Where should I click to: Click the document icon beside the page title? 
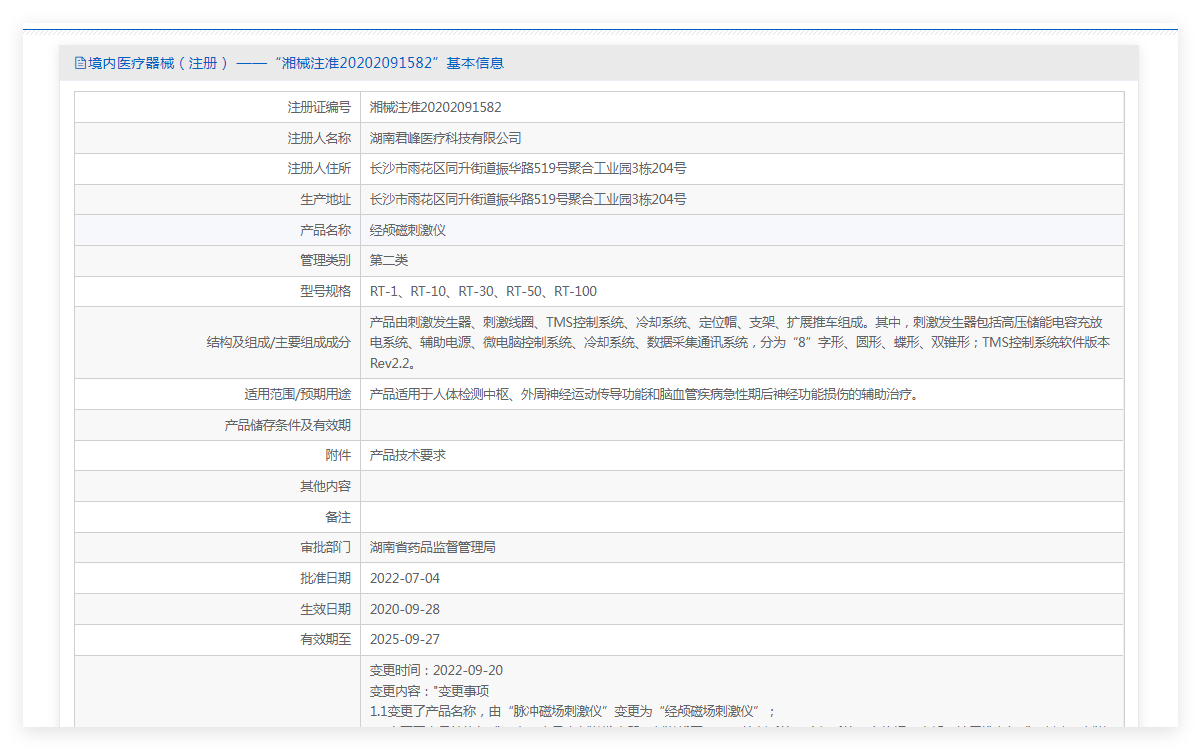coord(79,62)
